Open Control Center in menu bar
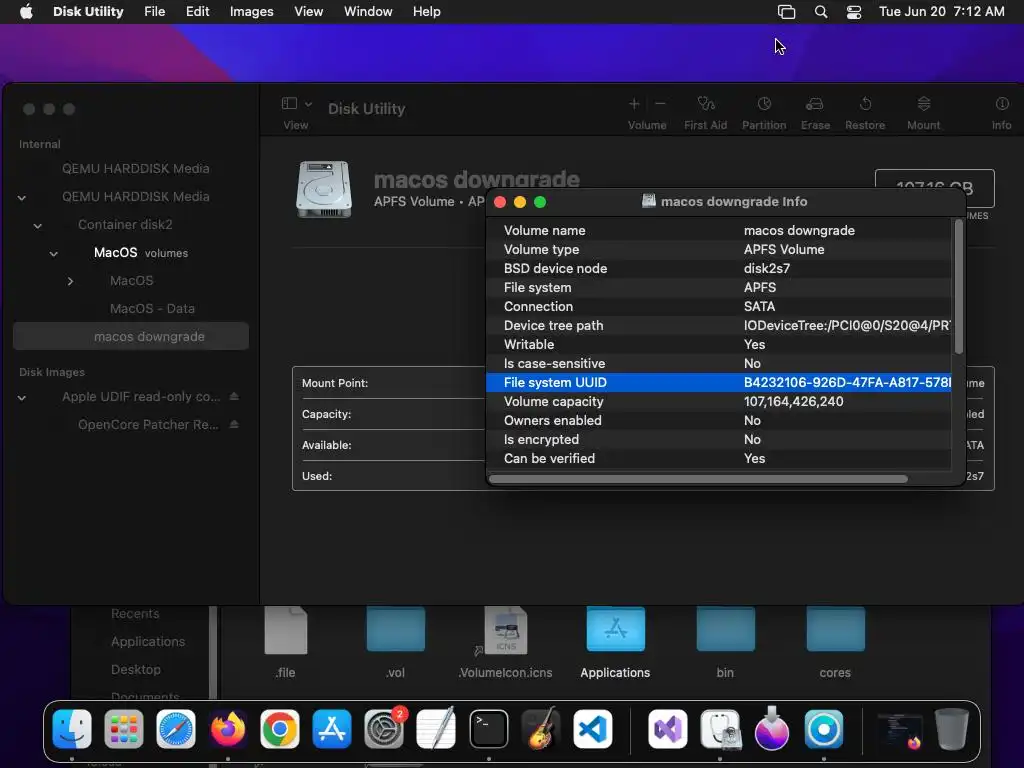 [x=854, y=12]
